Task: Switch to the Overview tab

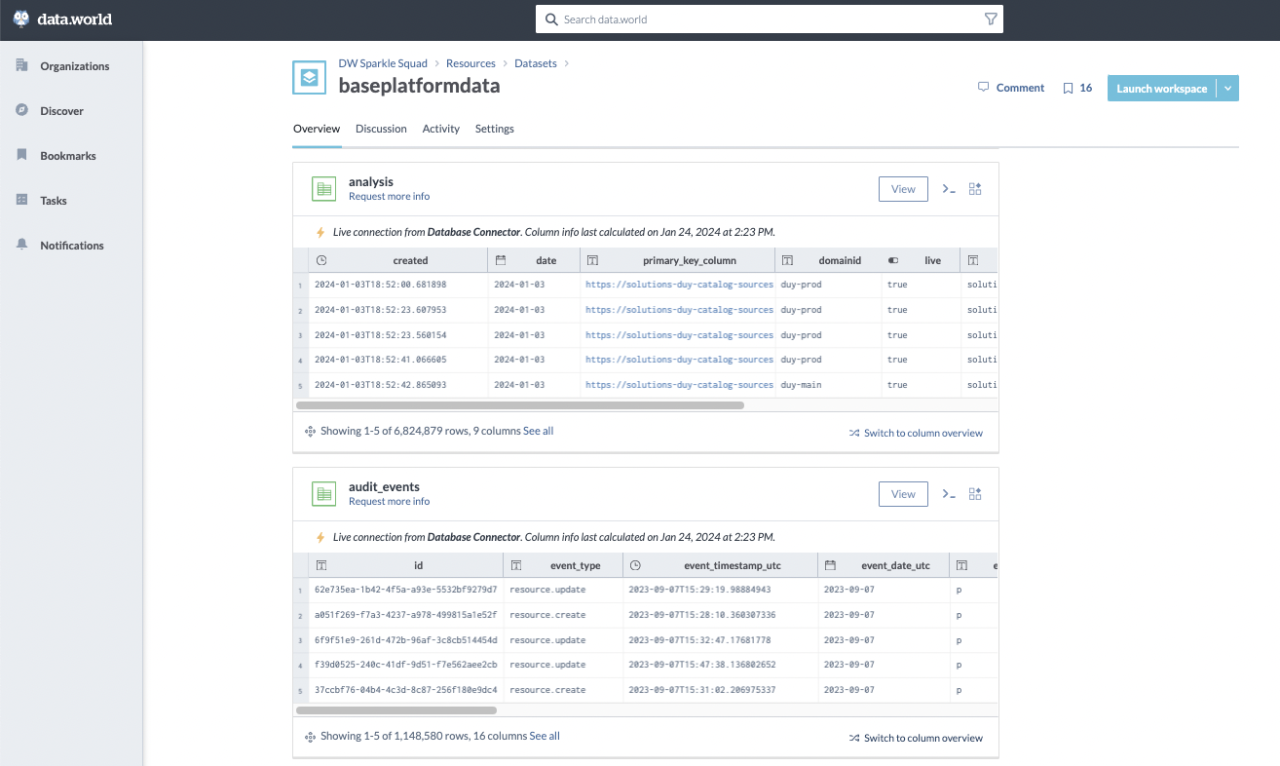Action: click(316, 129)
